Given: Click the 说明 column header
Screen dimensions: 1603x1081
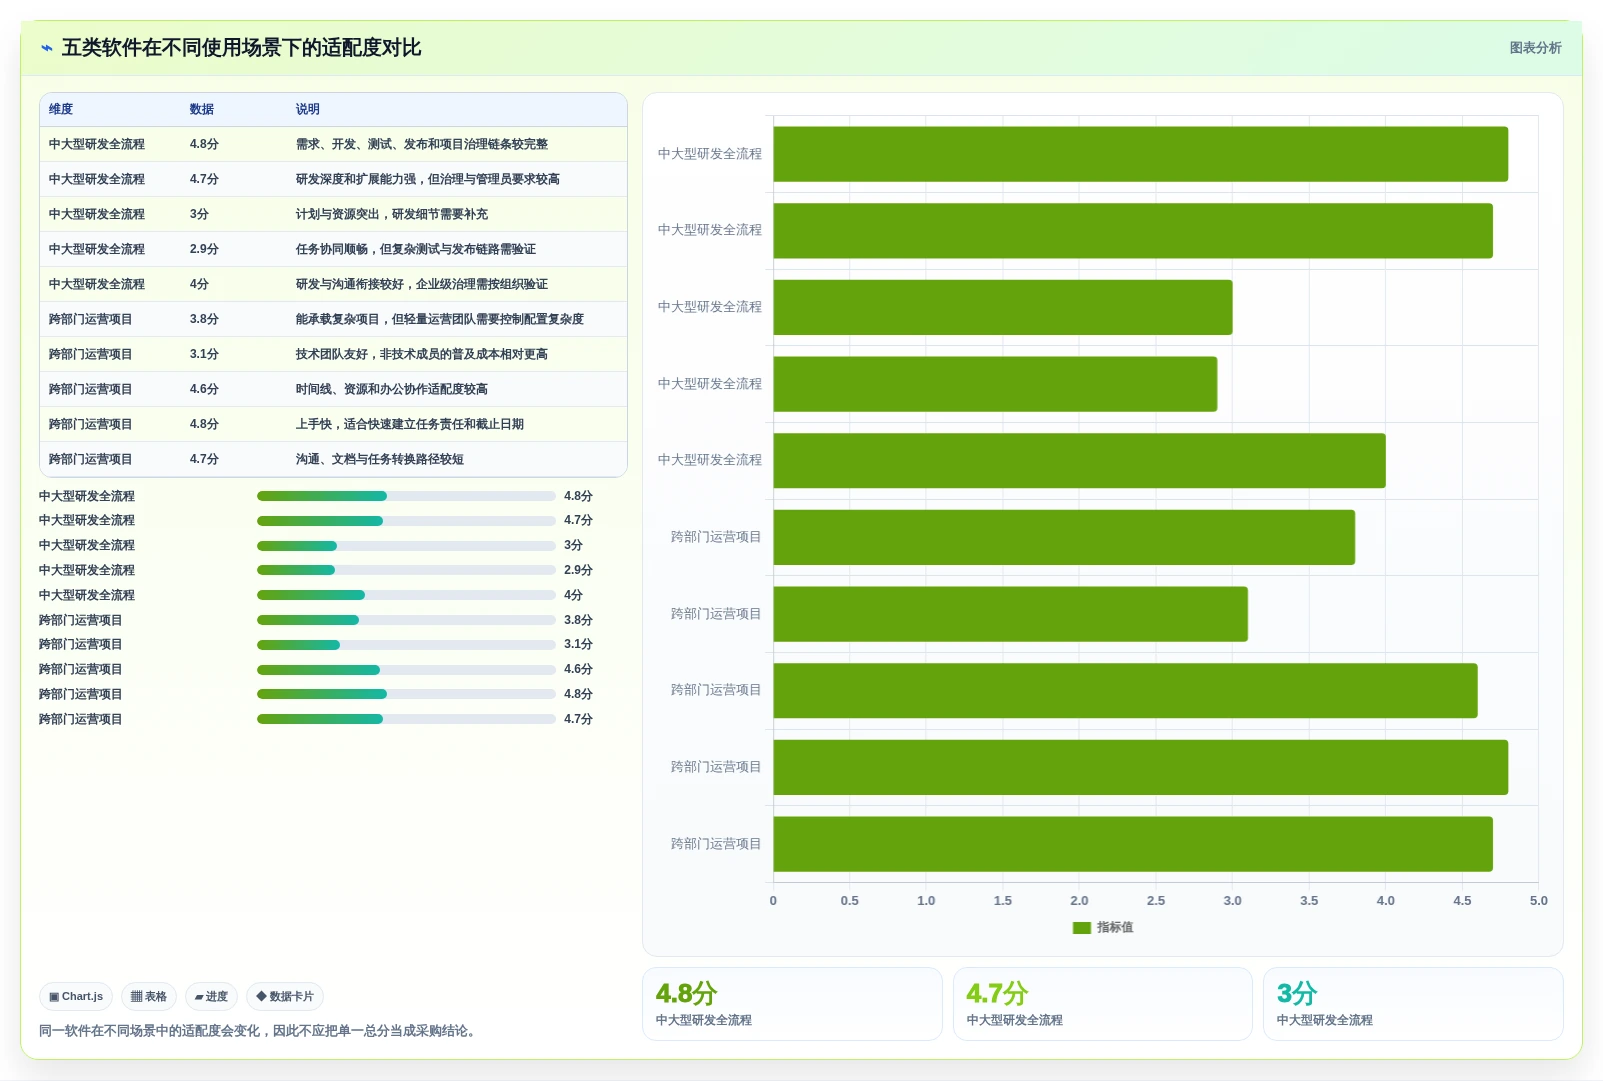Looking at the screenshot, I should click(308, 109).
